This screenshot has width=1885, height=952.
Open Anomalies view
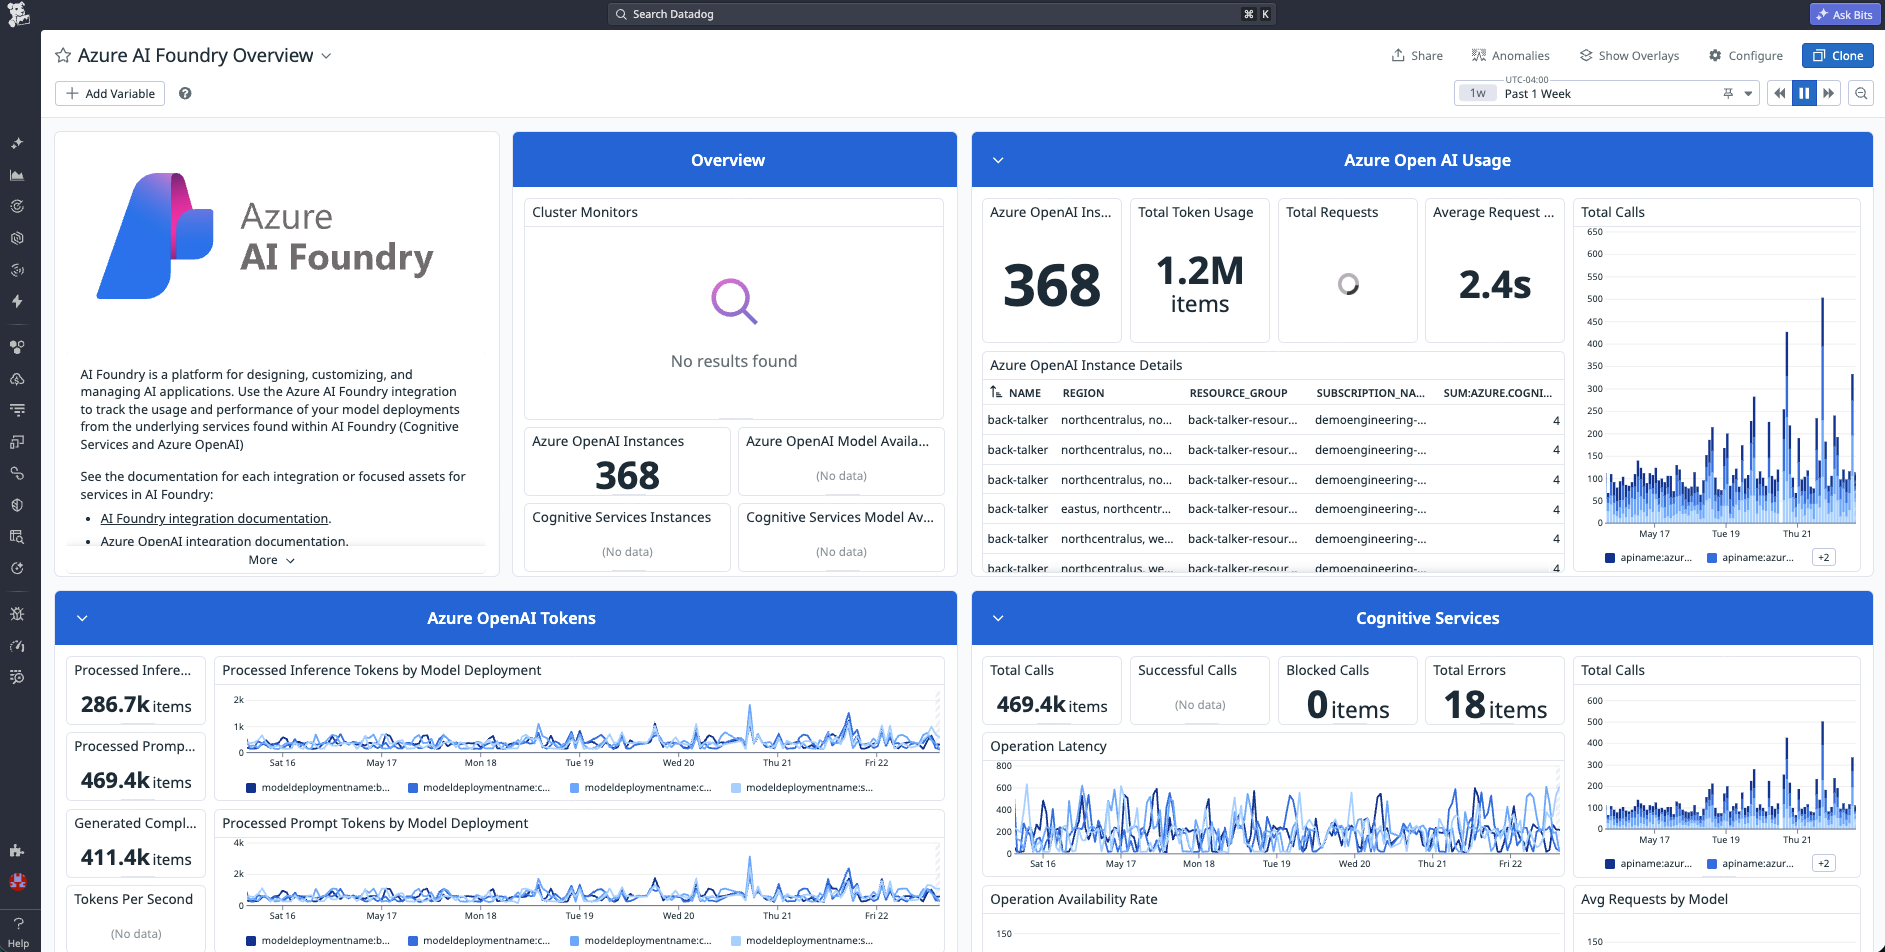pos(1510,56)
